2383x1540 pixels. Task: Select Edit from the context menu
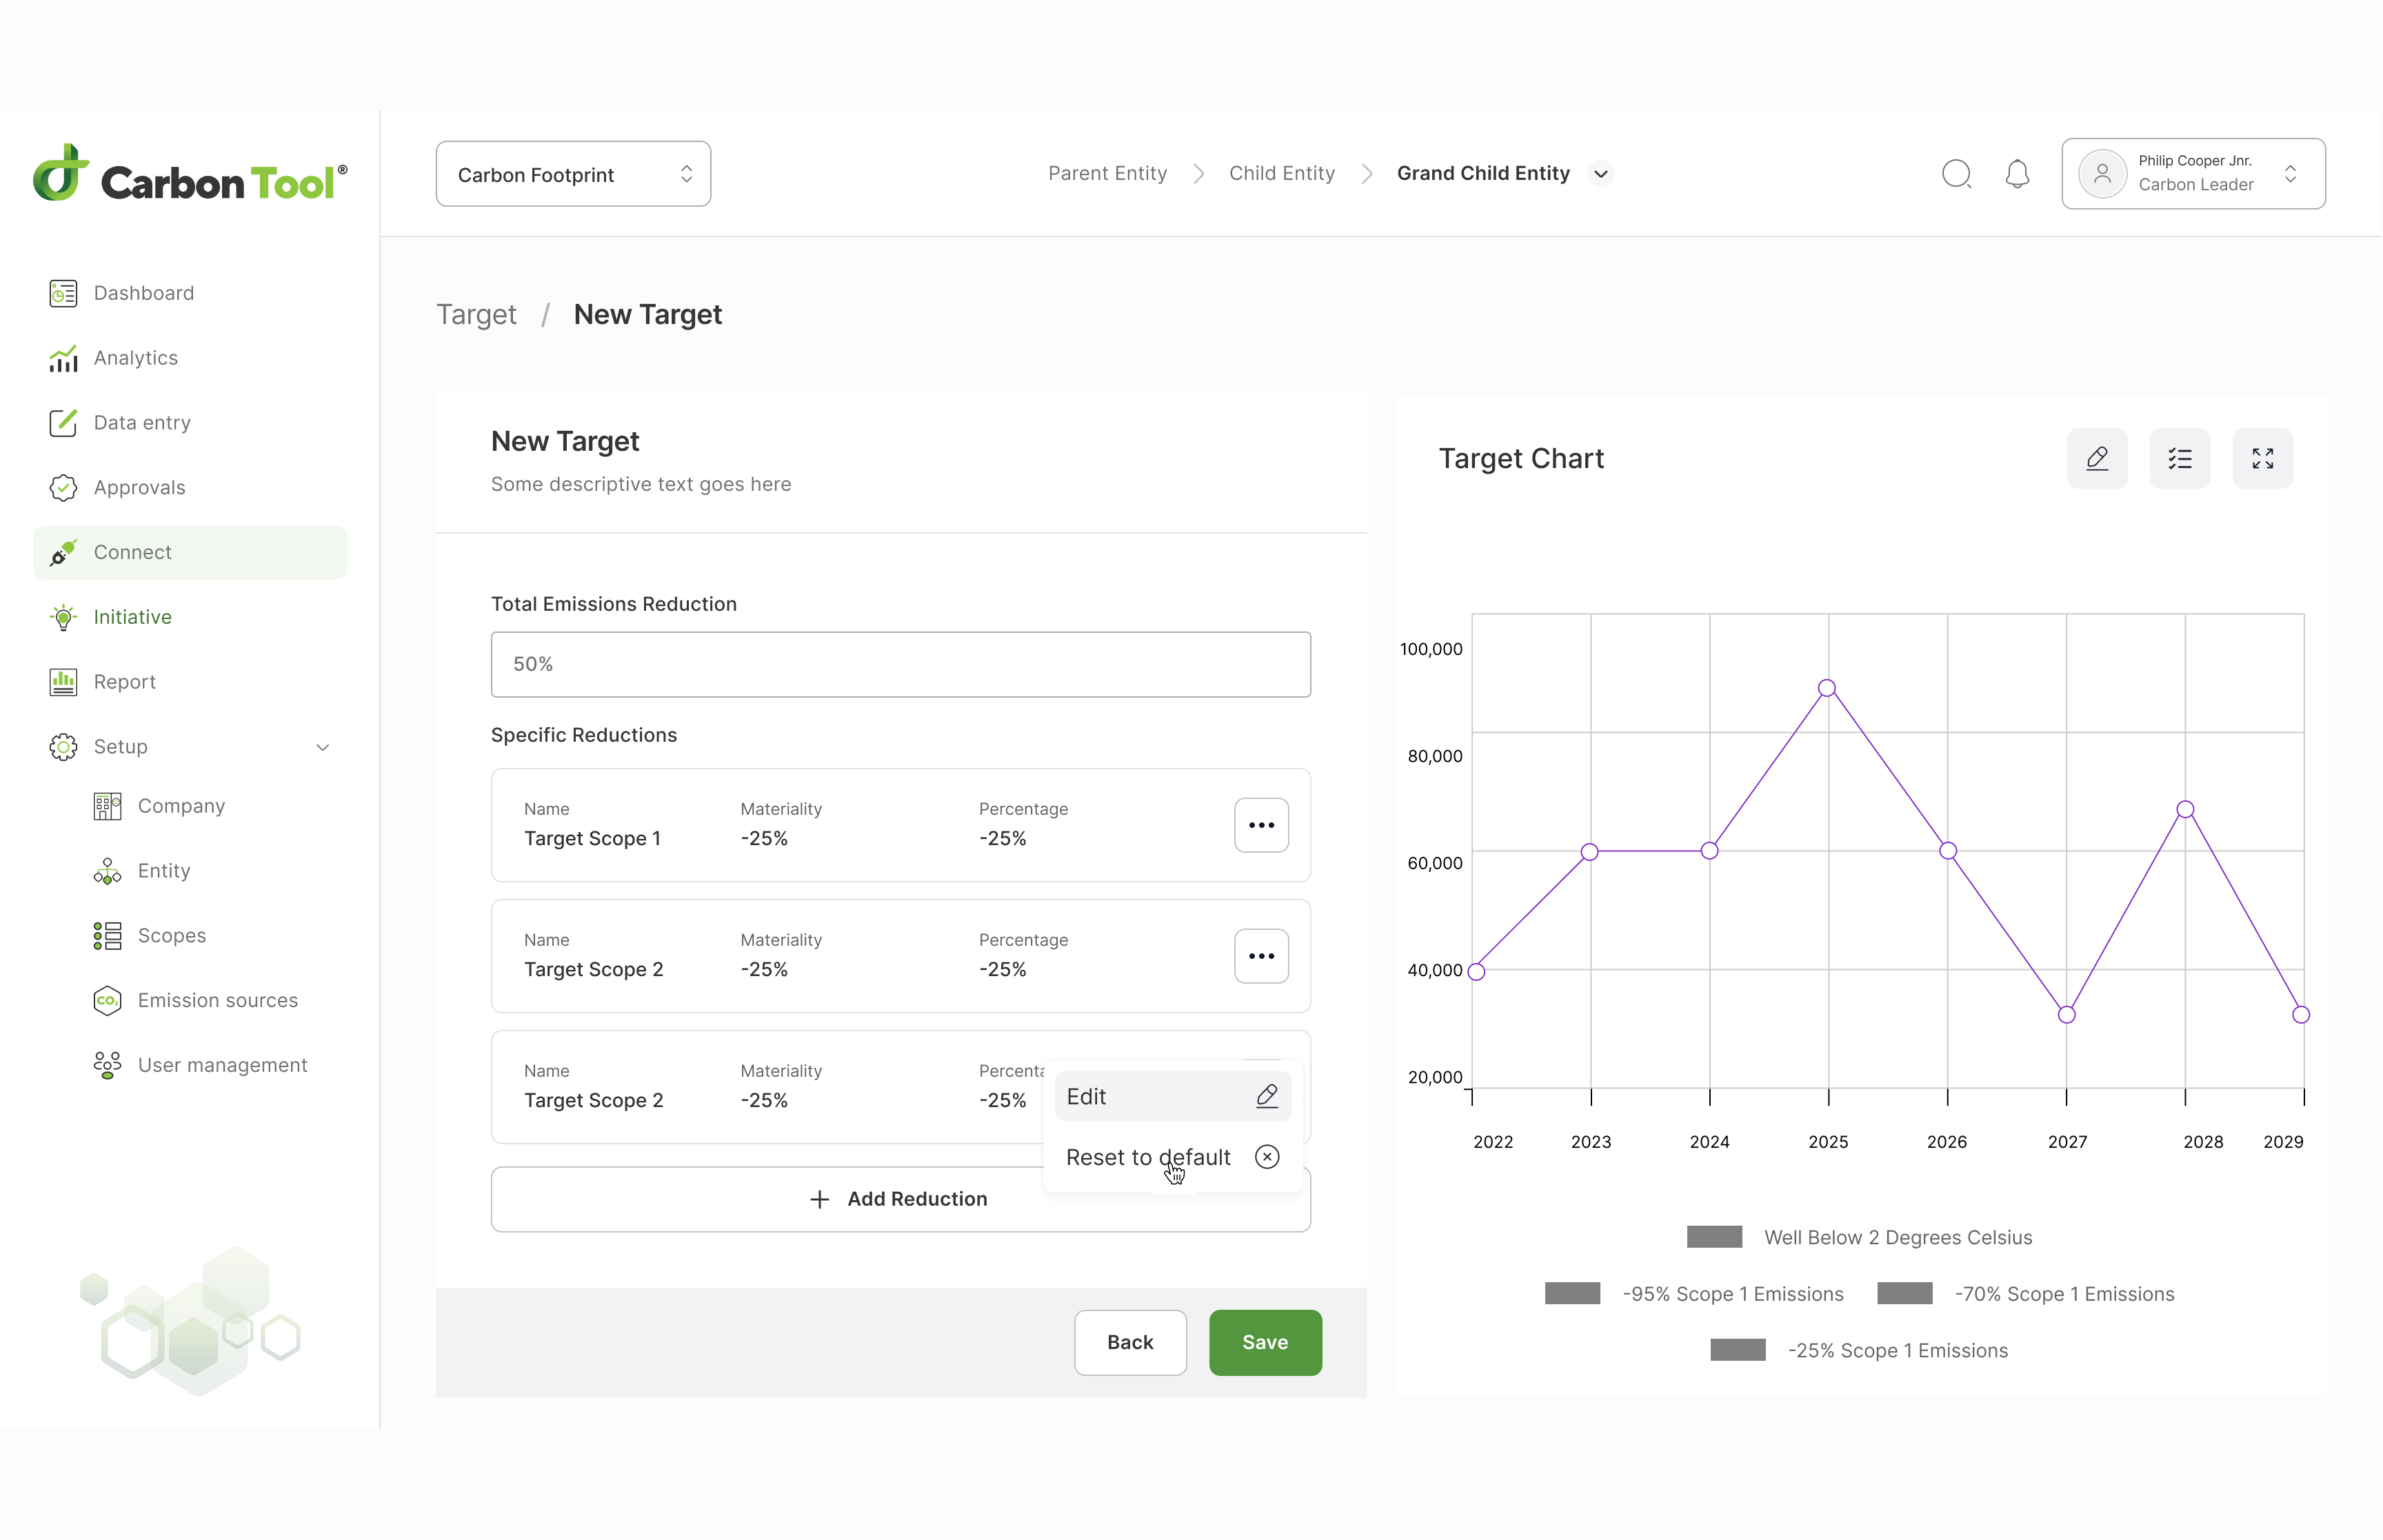click(x=1172, y=1096)
